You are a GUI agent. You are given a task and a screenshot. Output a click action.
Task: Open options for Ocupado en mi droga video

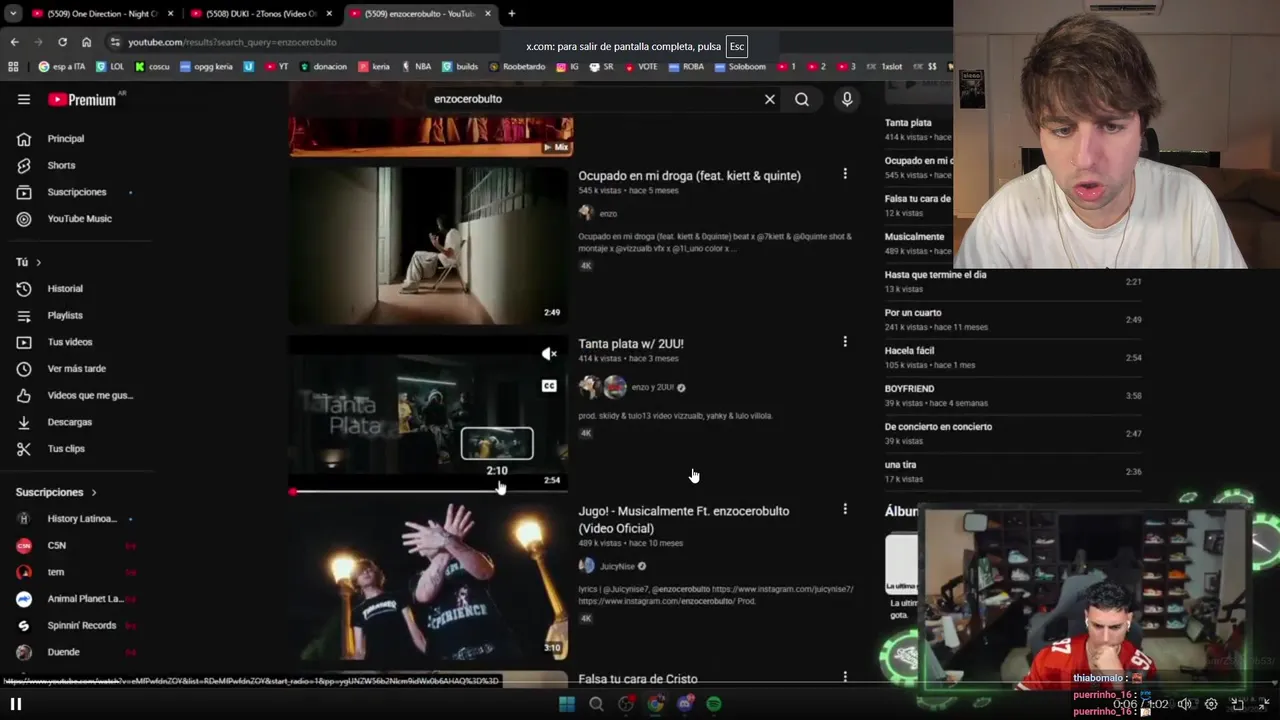[x=845, y=174]
